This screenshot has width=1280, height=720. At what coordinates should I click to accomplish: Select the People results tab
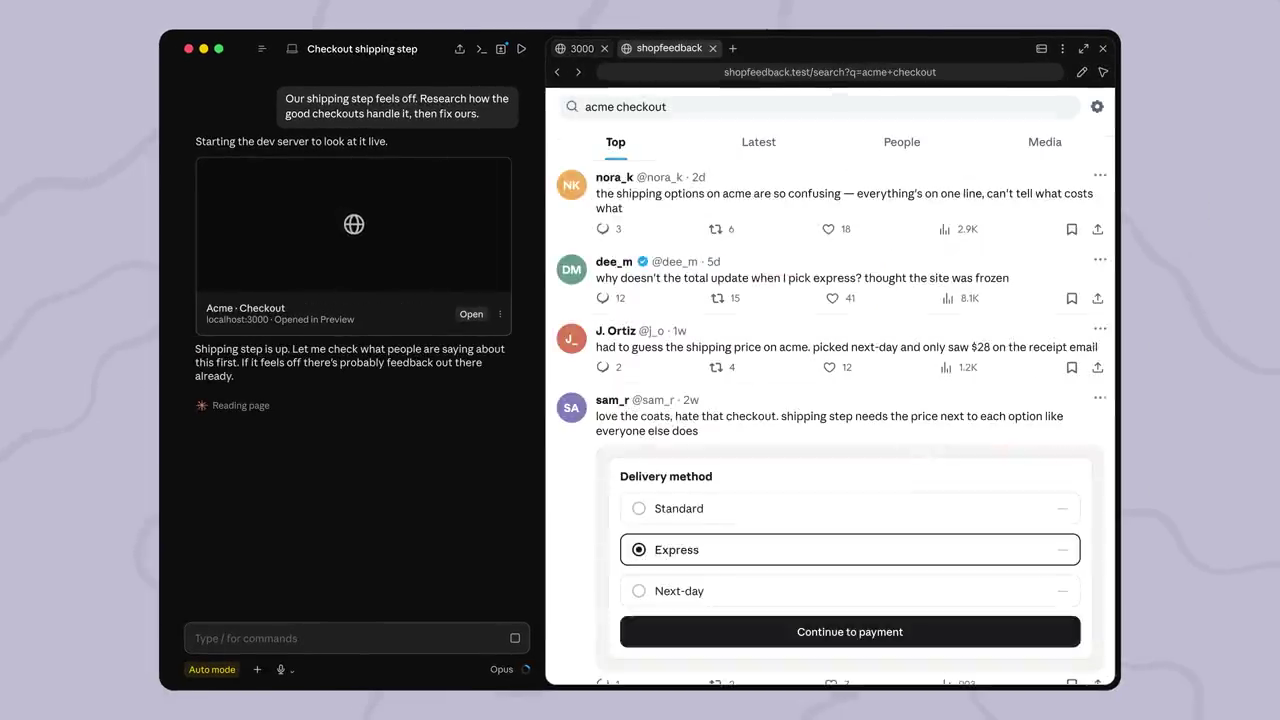[x=902, y=142]
